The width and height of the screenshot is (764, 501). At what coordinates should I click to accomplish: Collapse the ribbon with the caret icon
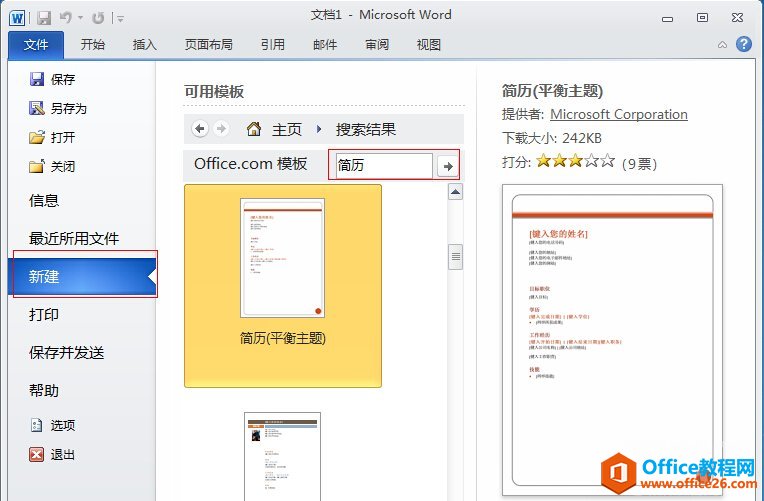pos(723,45)
